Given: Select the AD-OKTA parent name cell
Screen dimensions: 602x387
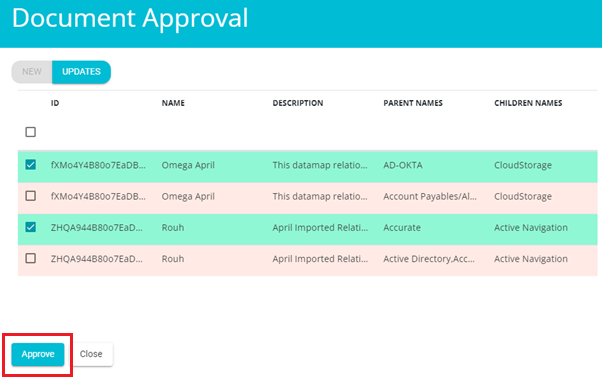Looking at the screenshot, I should [403, 165].
